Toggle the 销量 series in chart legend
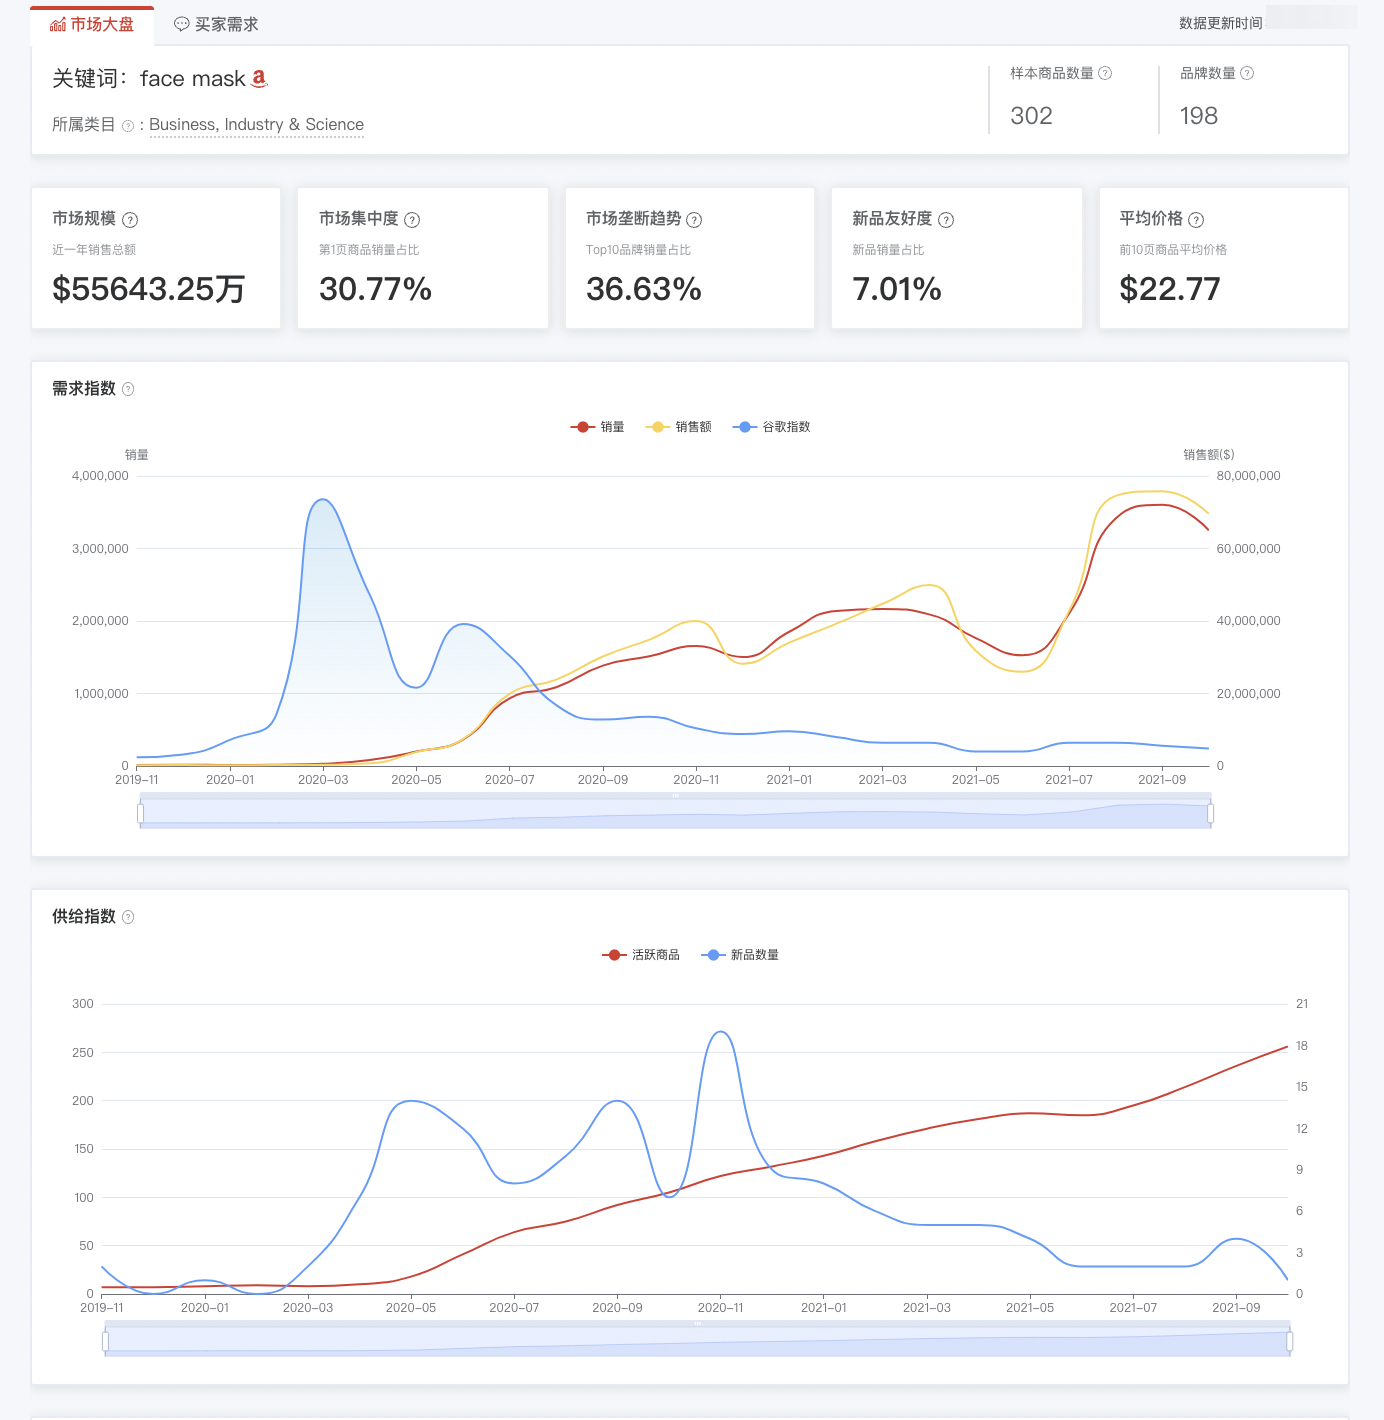The height and width of the screenshot is (1420, 1384). tap(598, 427)
